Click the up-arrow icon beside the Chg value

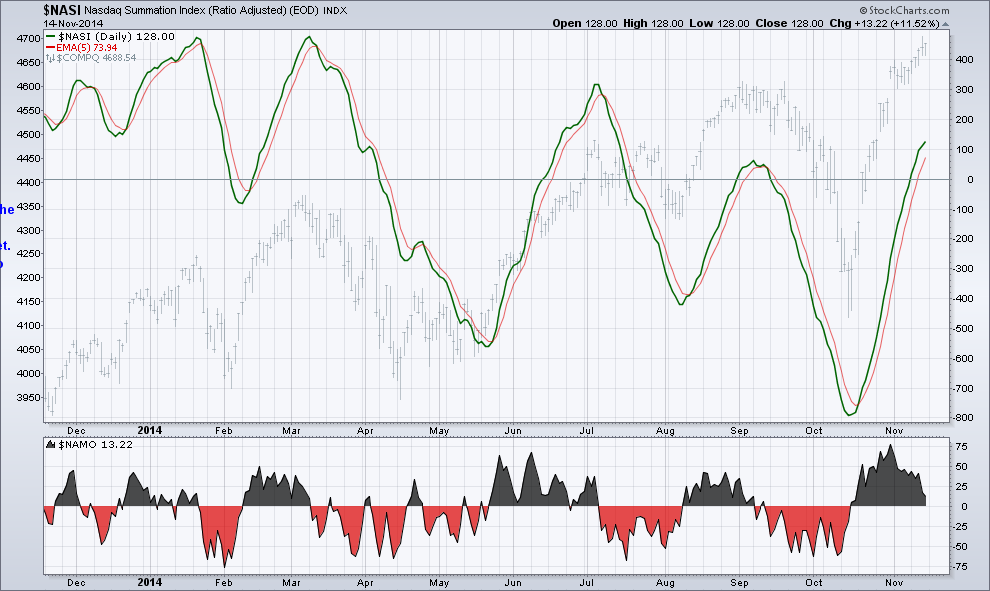click(945, 24)
